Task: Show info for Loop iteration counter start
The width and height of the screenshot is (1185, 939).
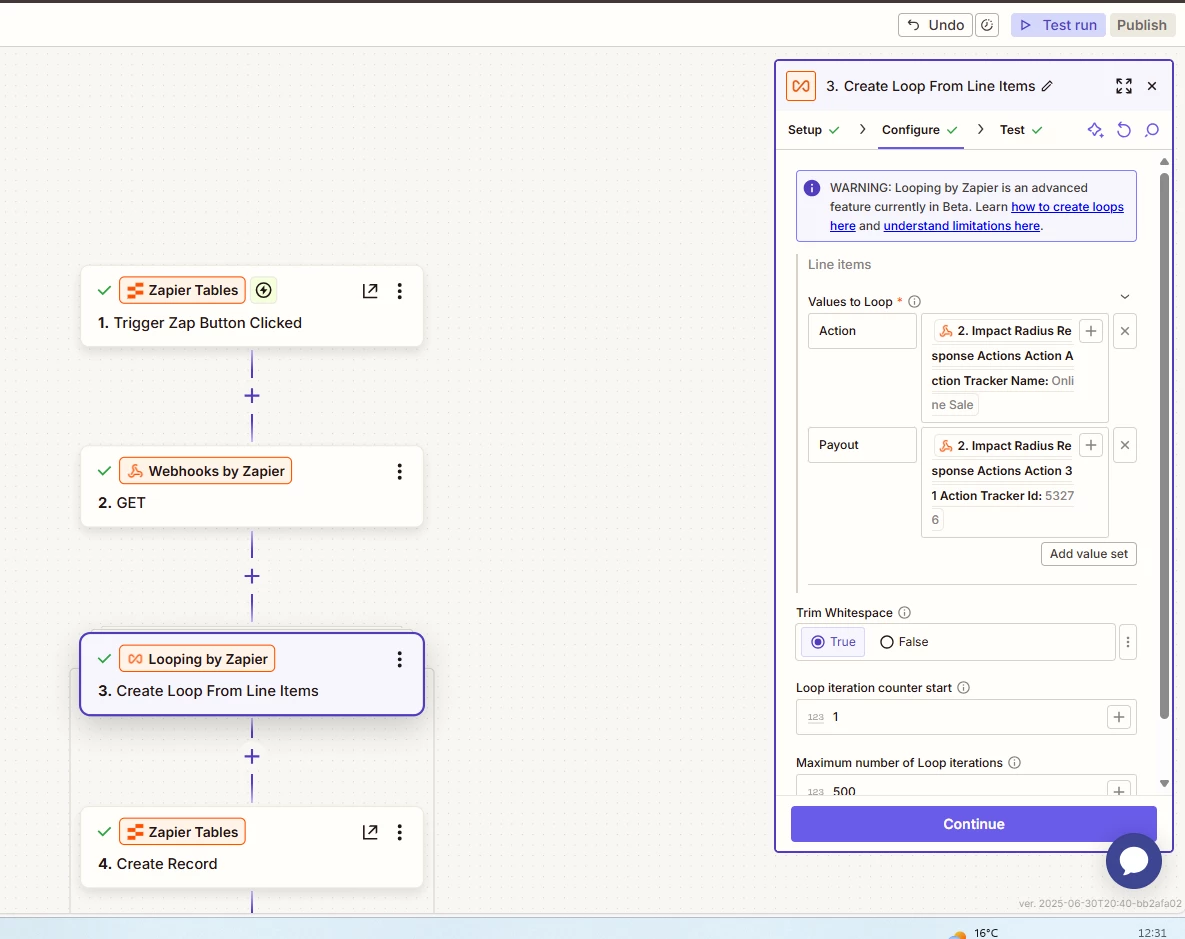Action: [x=964, y=688]
